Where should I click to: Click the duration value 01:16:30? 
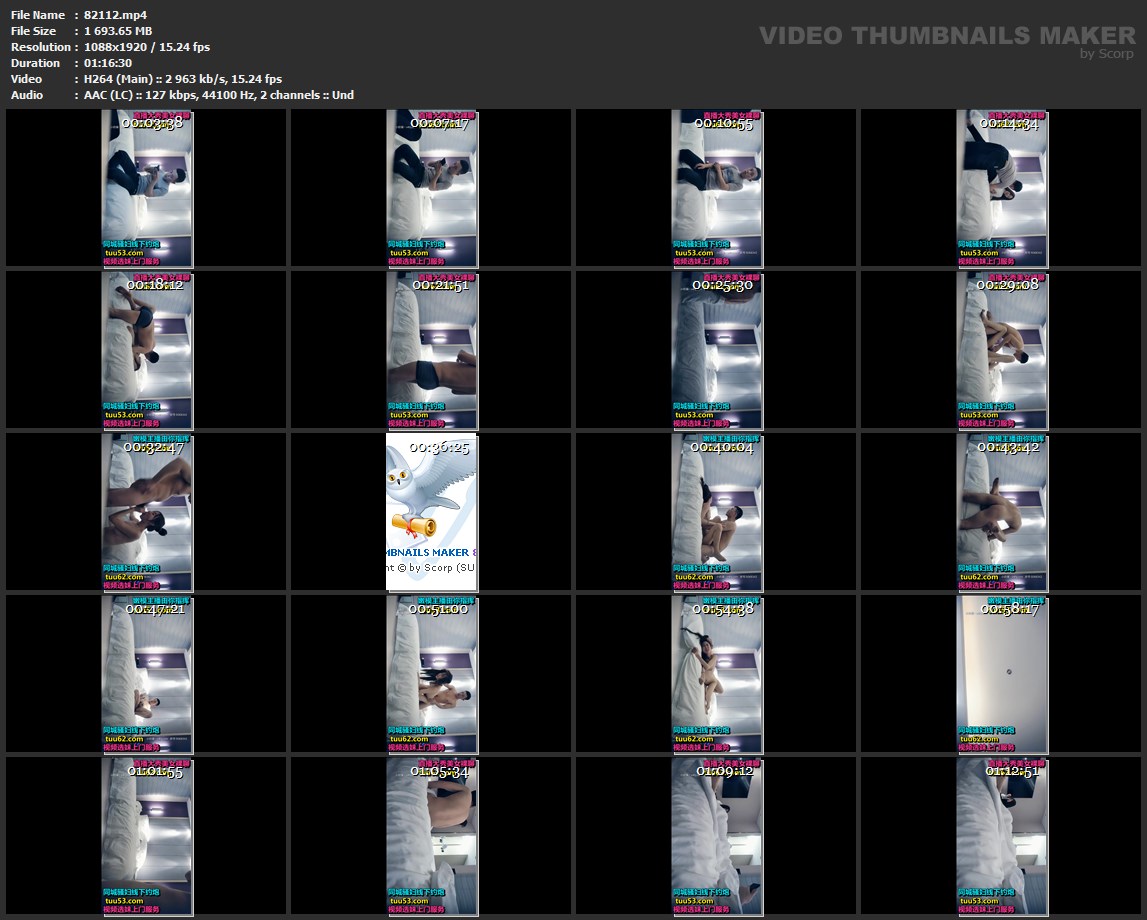(x=108, y=63)
